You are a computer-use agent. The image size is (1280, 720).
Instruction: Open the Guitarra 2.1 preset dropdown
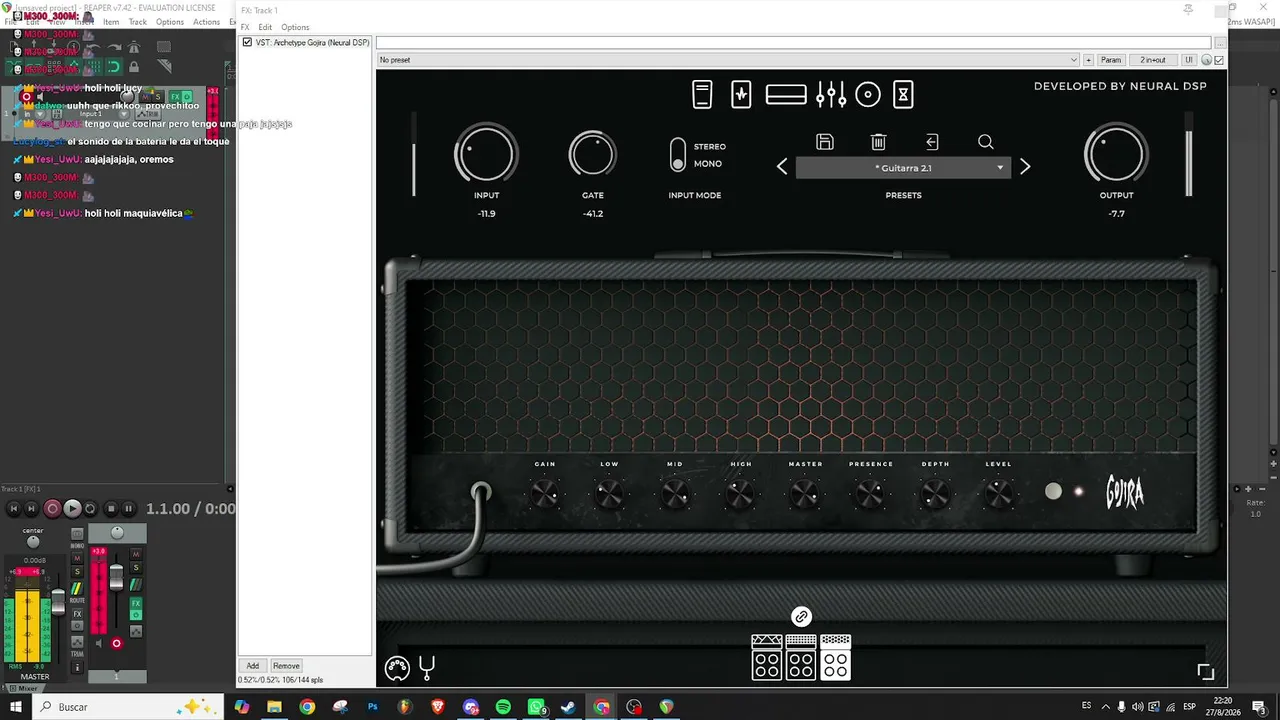(x=903, y=168)
